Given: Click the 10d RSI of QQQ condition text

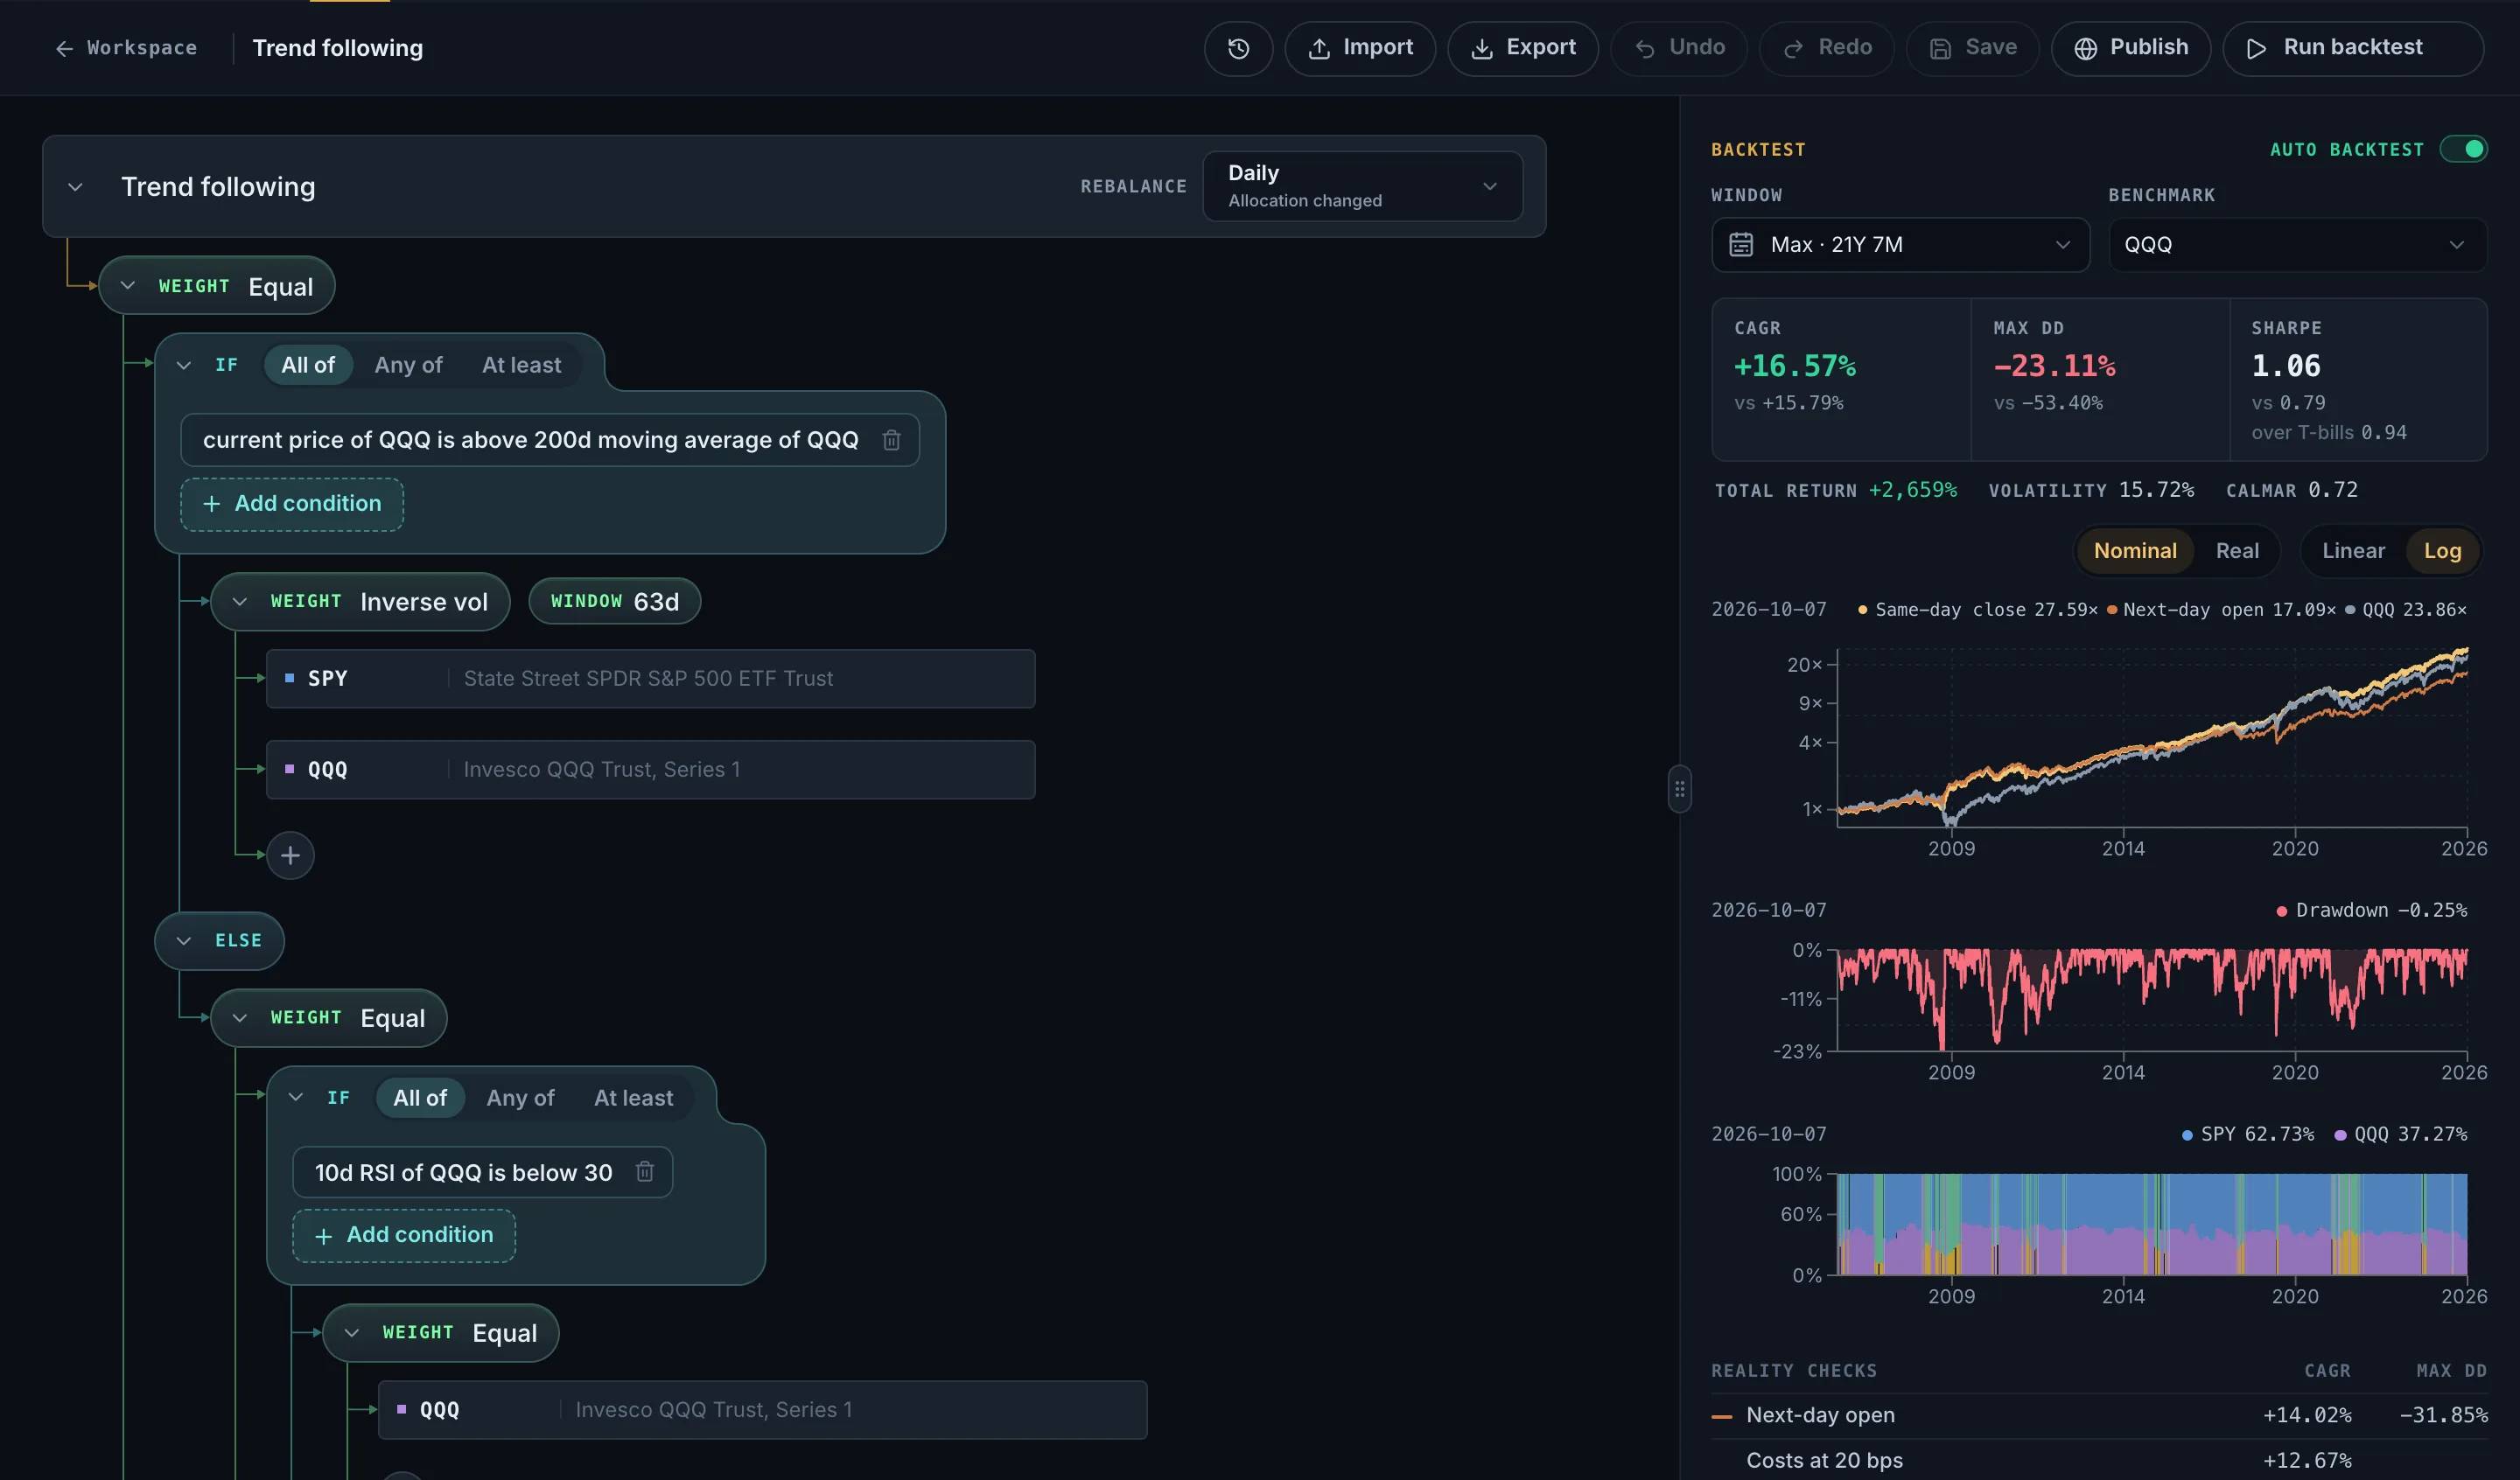Looking at the screenshot, I should coord(463,1172).
